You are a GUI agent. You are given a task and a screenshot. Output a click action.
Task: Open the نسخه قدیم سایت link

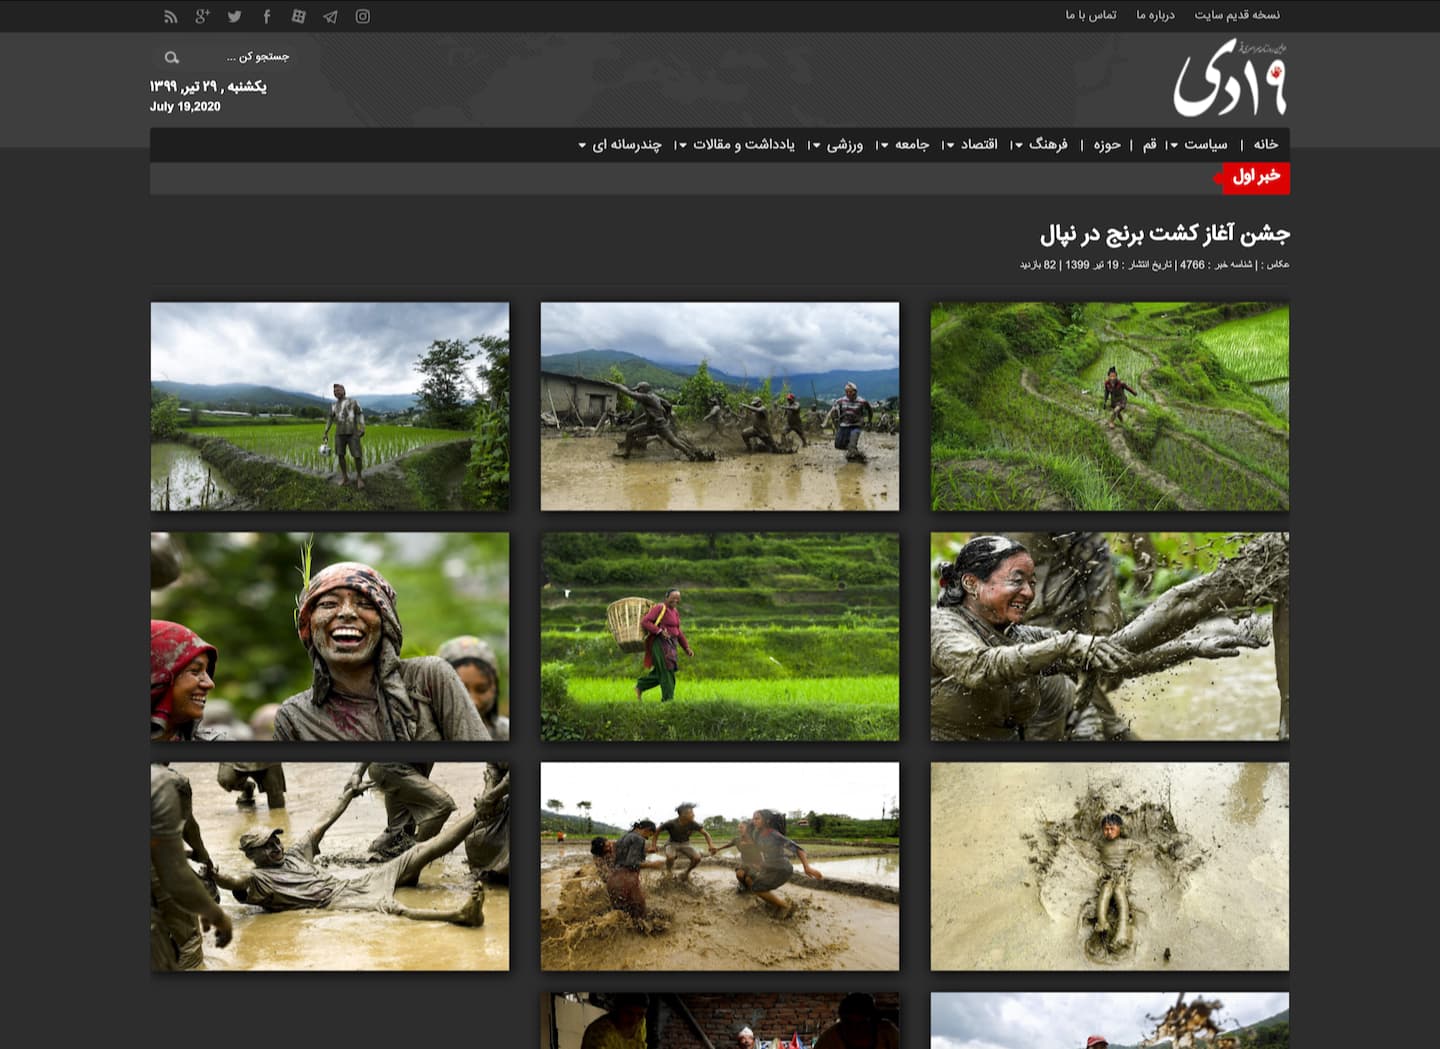(x=1237, y=15)
